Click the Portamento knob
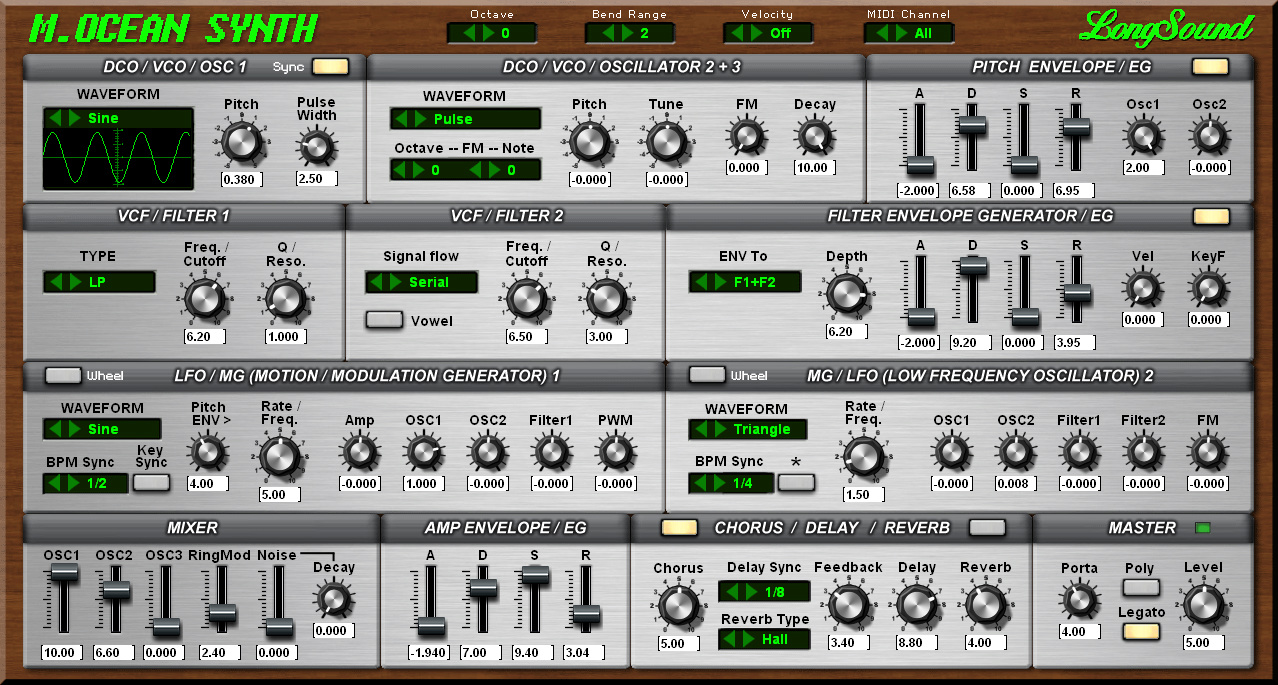The width and height of the screenshot is (1278, 685). 1079,601
